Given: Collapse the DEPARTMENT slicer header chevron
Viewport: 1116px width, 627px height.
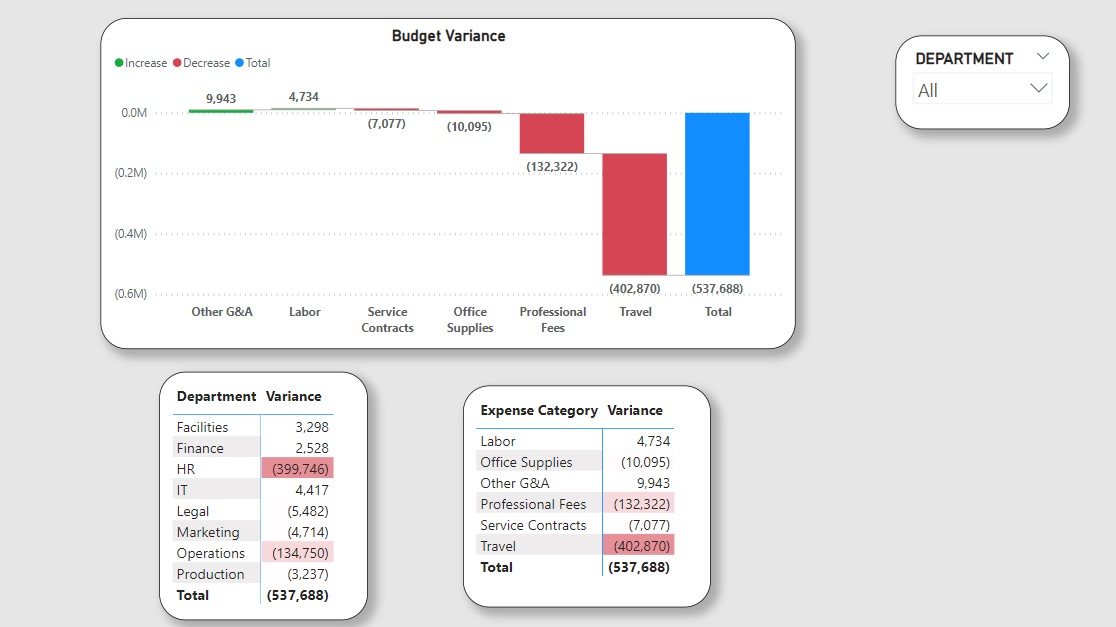Looking at the screenshot, I should pyautogui.click(x=1043, y=57).
